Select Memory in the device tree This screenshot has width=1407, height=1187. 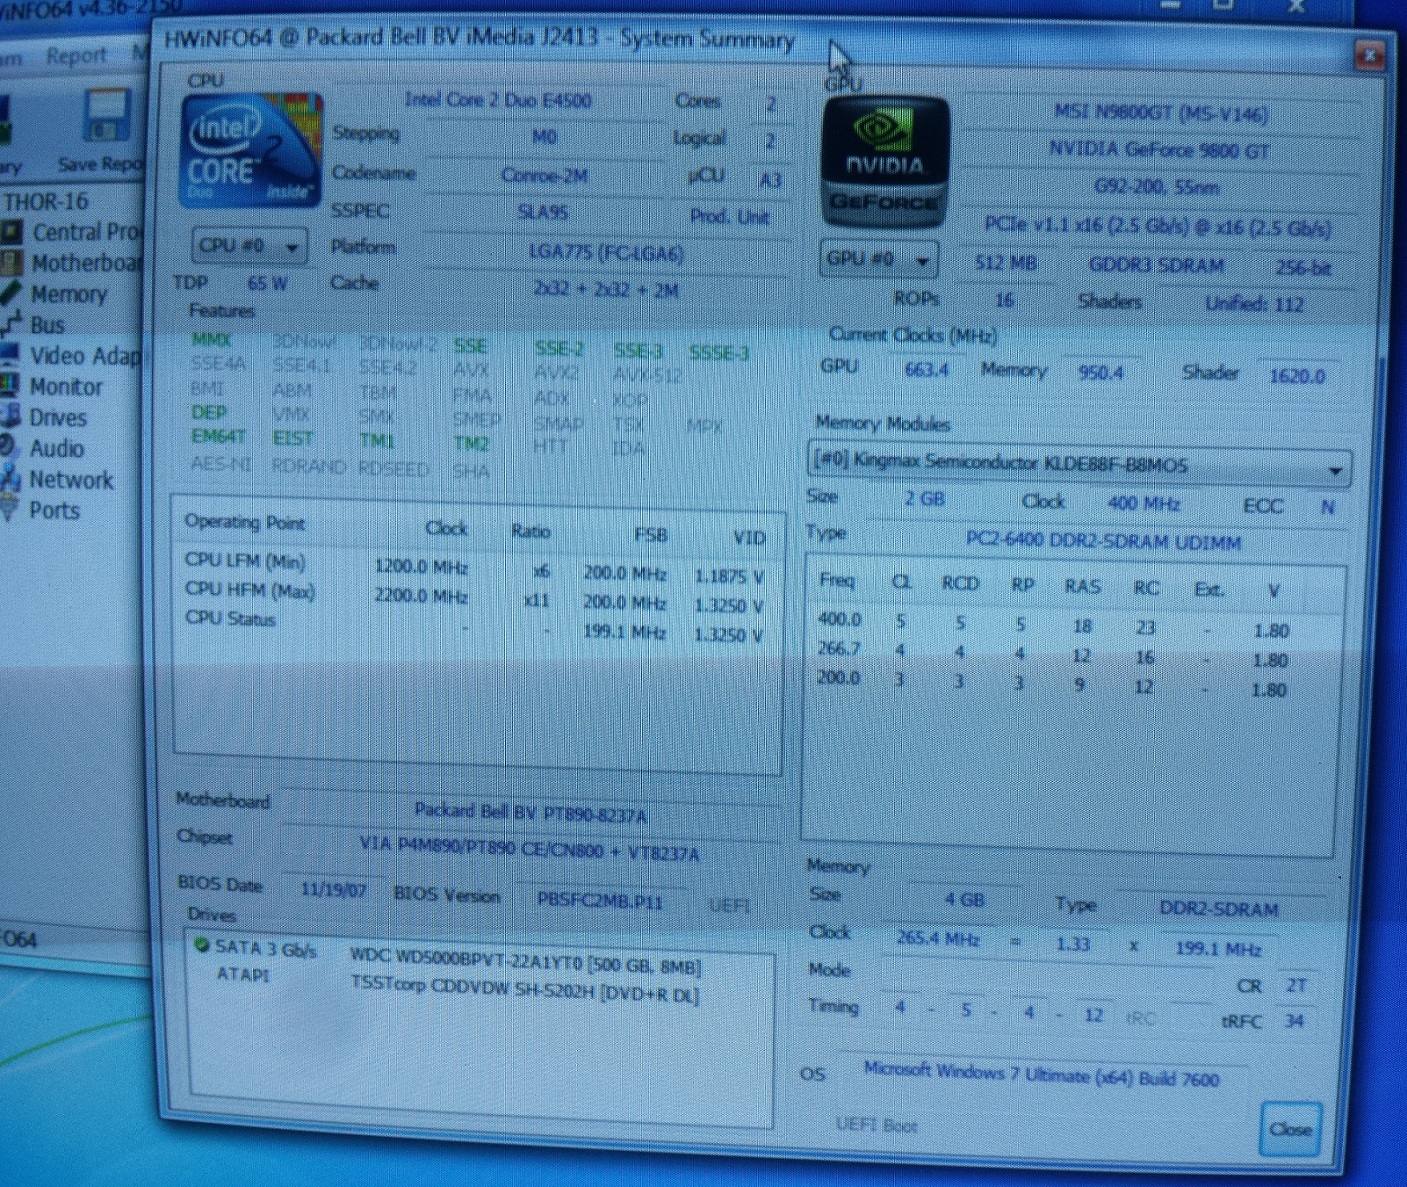pyautogui.click(x=68, y=294)
